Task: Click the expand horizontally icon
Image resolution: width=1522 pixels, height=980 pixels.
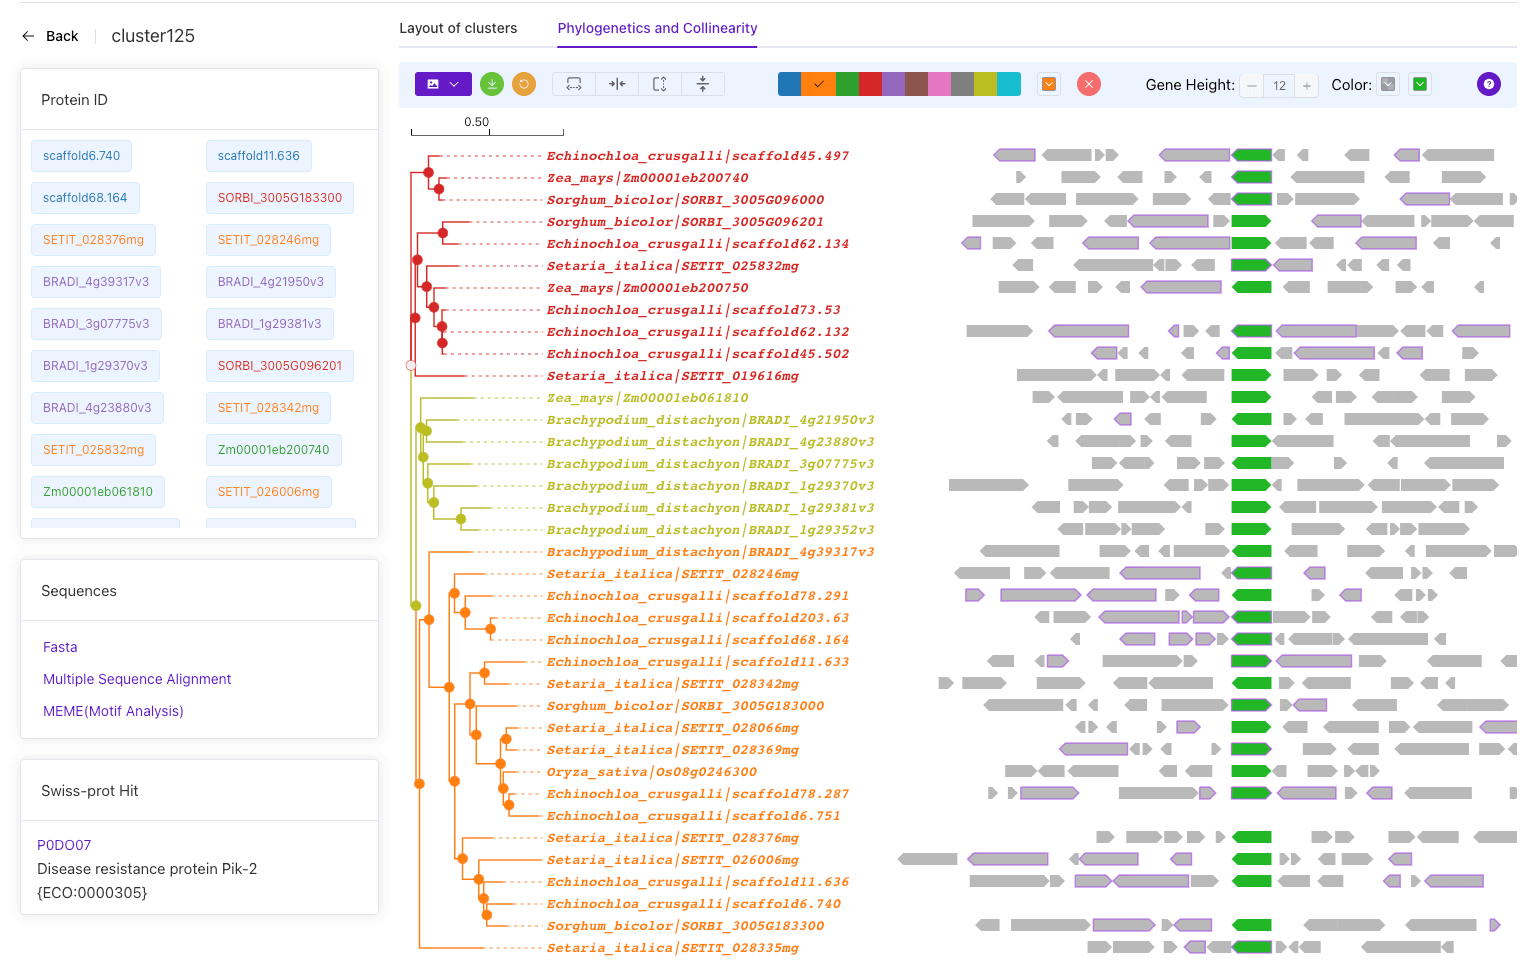Action: (574, 85)
